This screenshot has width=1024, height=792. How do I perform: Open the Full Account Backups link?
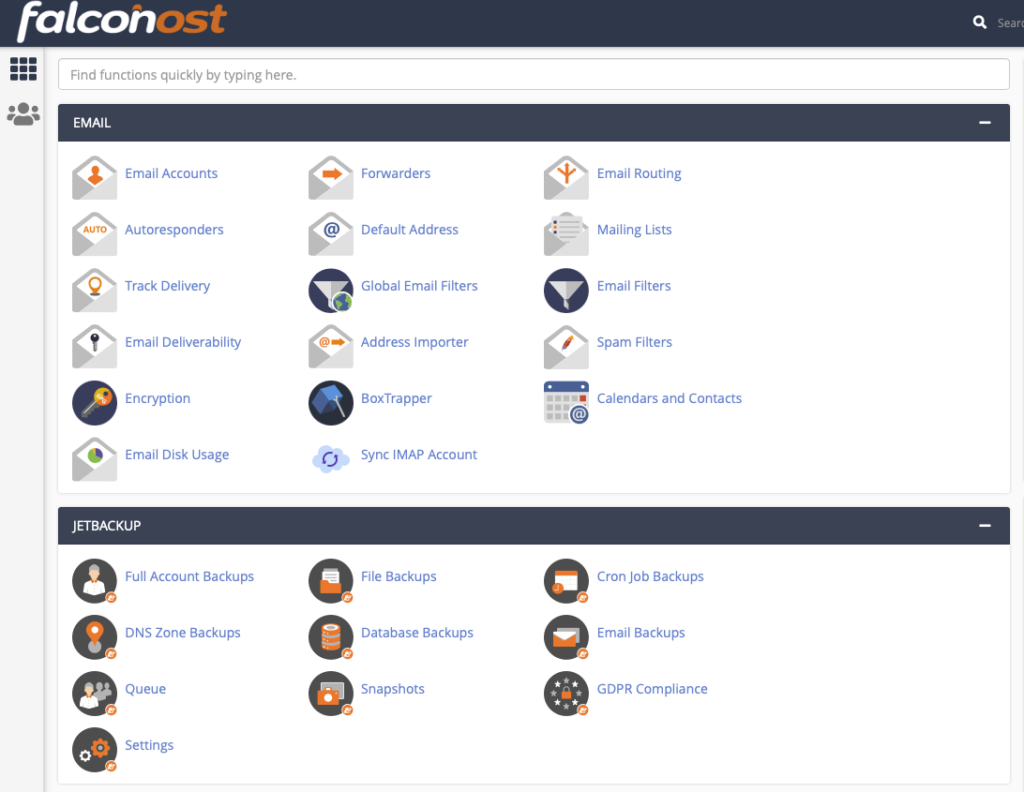coord(189,577)
